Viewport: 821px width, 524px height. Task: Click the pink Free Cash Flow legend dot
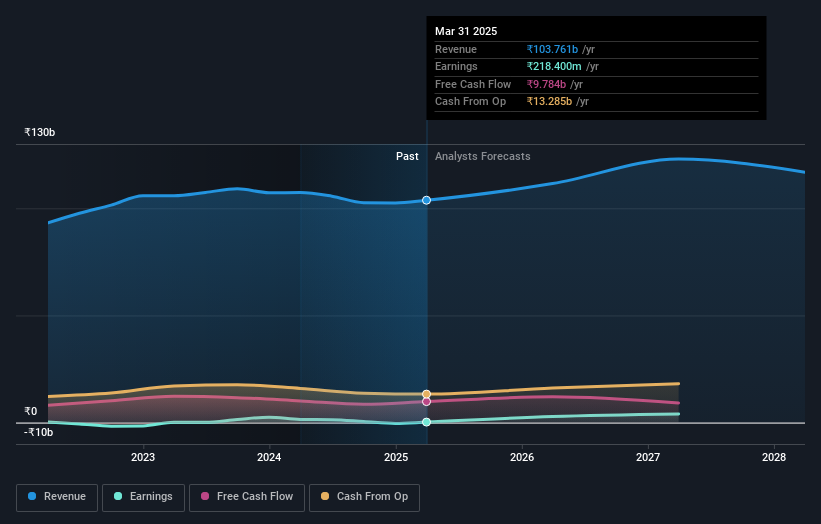point(205,496)
